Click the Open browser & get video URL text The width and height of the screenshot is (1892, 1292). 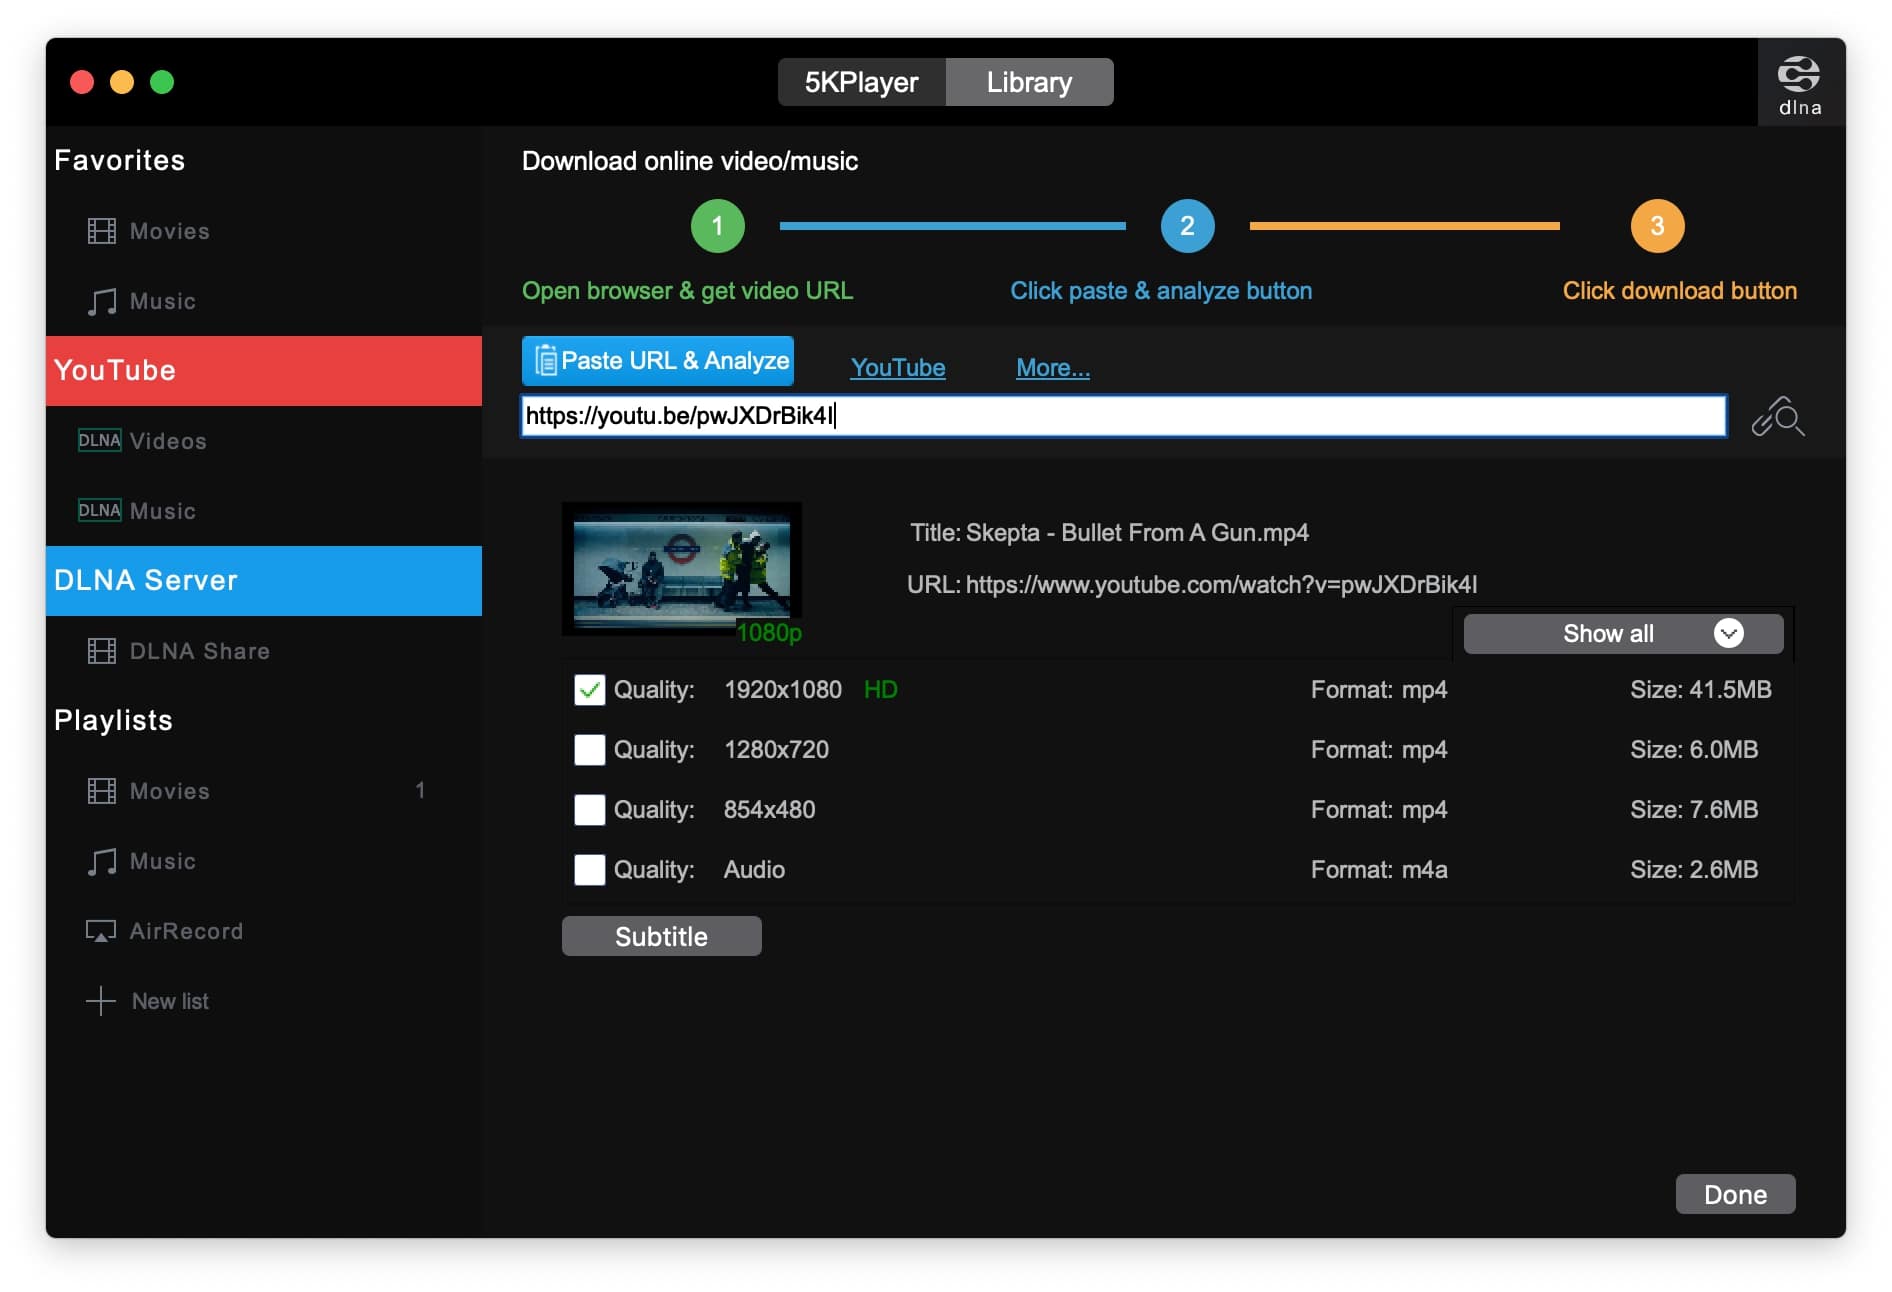click(688, 291)
